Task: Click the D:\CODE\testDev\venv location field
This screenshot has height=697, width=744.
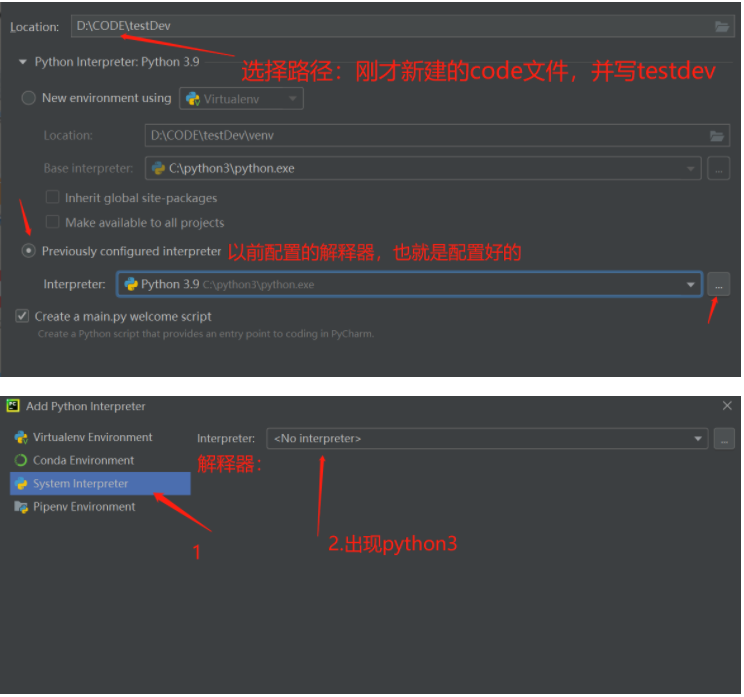Action: click(x=437, y=136)
